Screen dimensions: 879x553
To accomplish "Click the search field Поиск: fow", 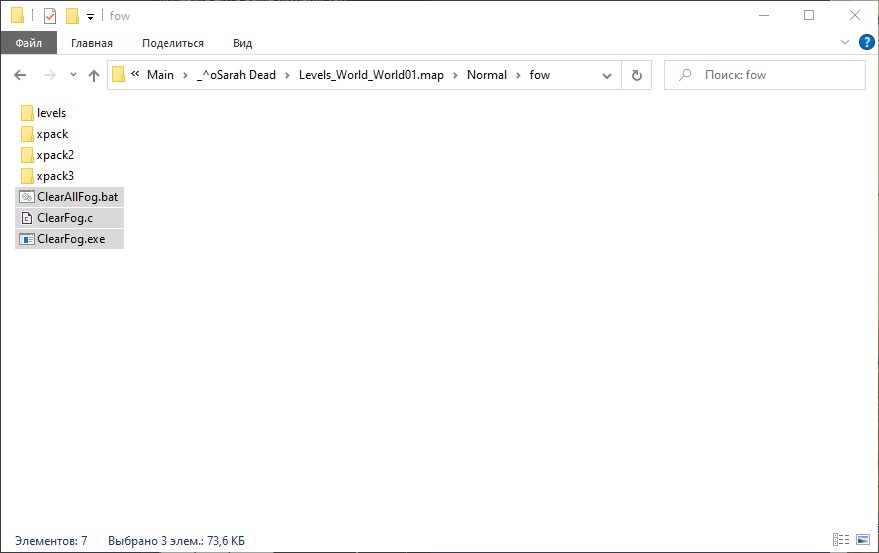I will click(770, 75).
